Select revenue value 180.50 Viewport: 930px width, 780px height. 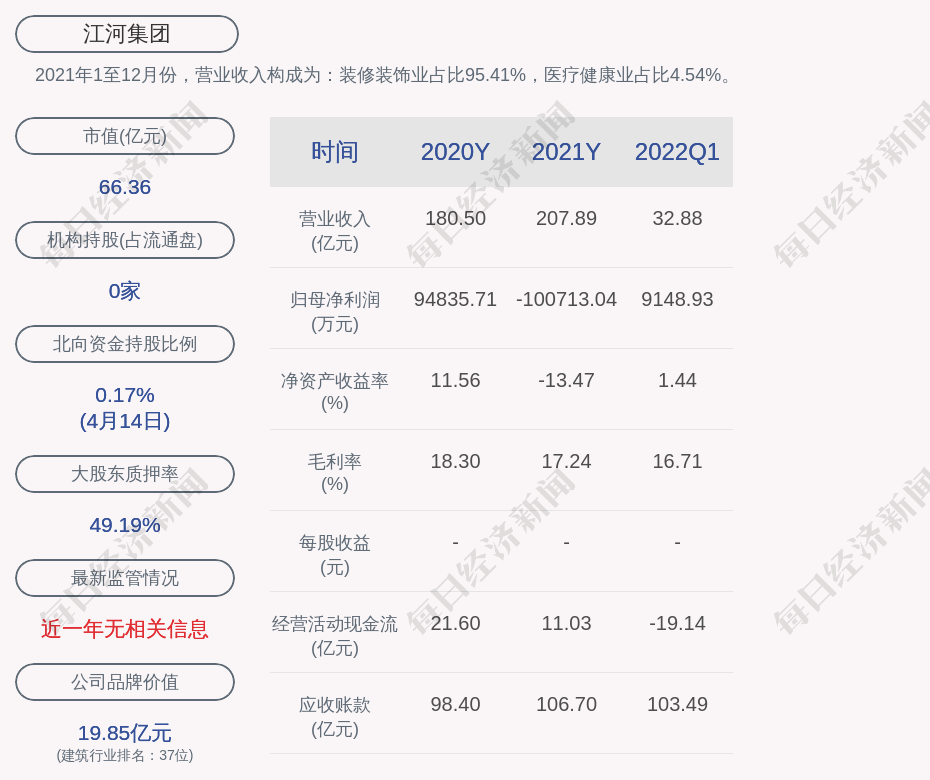[455, 218]
